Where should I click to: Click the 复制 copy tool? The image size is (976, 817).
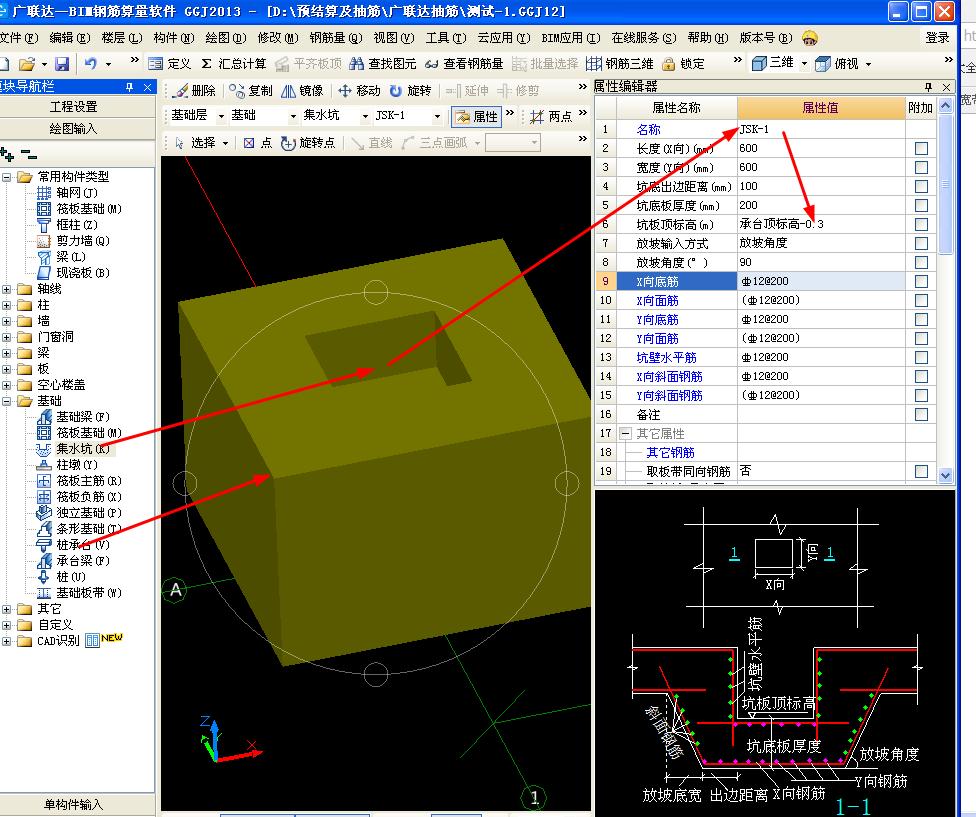[250, 91]
